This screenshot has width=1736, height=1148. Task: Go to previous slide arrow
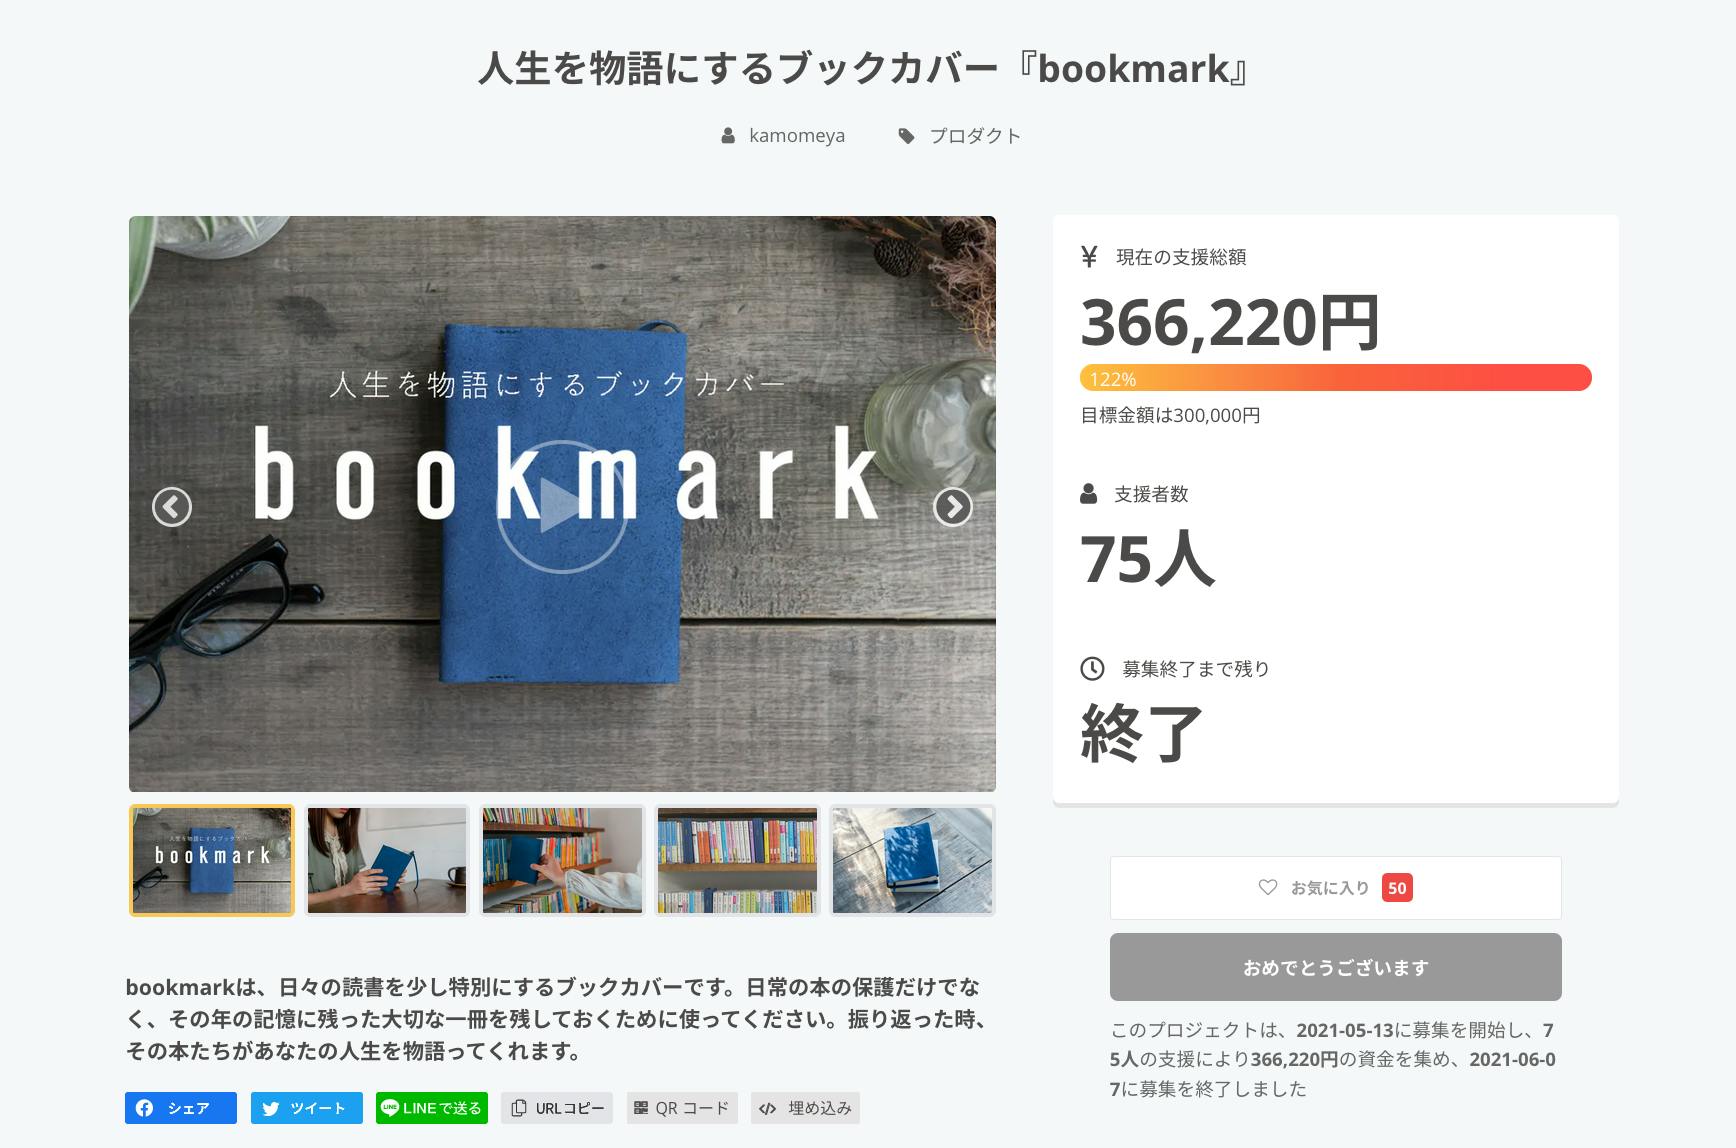pos(172,507)
